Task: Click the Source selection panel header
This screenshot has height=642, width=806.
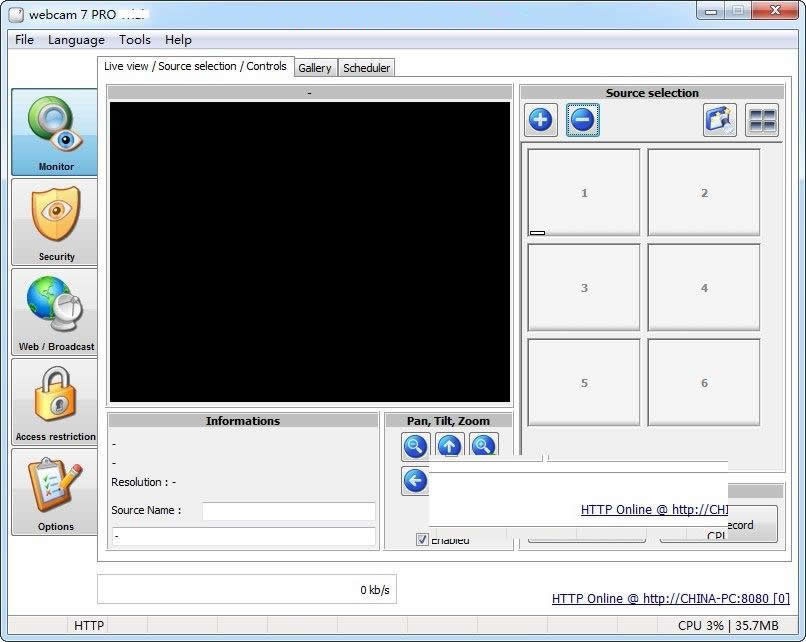Action: pos(652,93)
